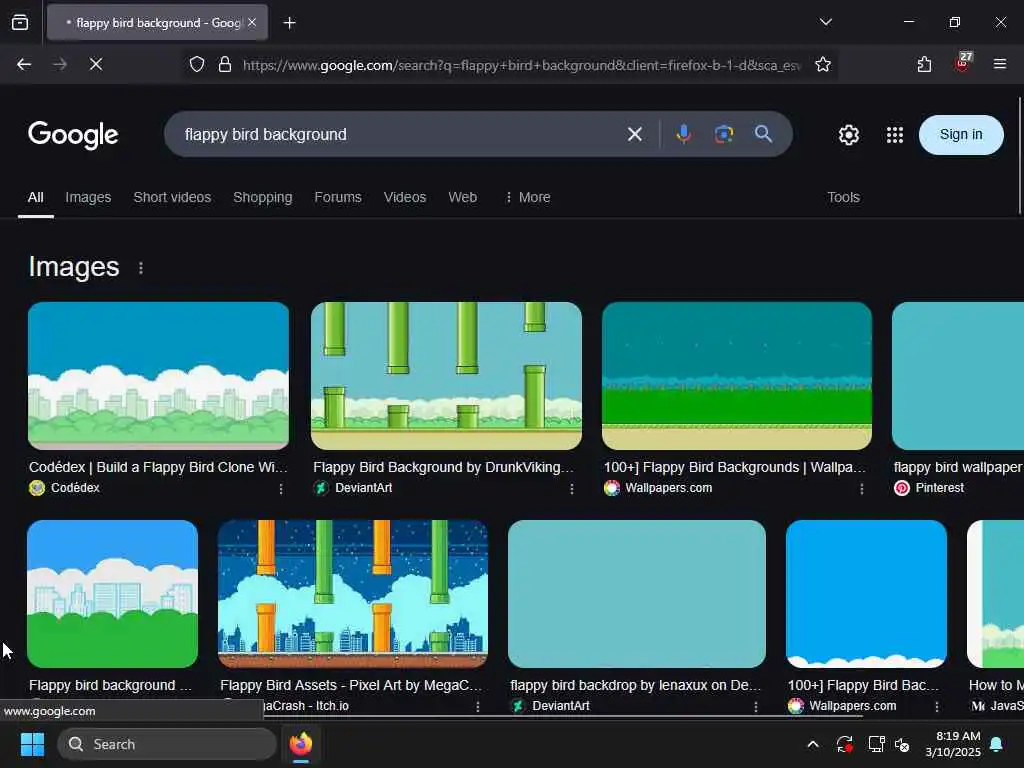
Task: Switch to Videos tab
Action: click(x=404, y=197)
